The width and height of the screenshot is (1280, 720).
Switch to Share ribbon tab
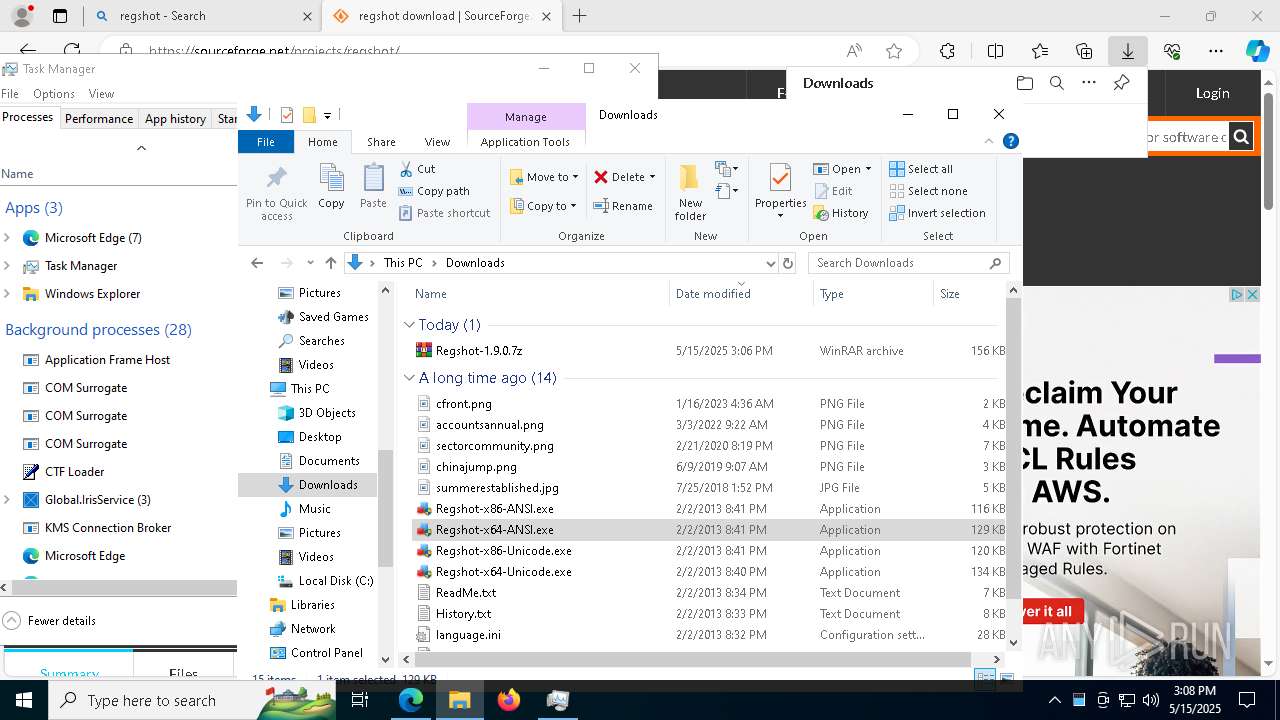click(381, 142)
